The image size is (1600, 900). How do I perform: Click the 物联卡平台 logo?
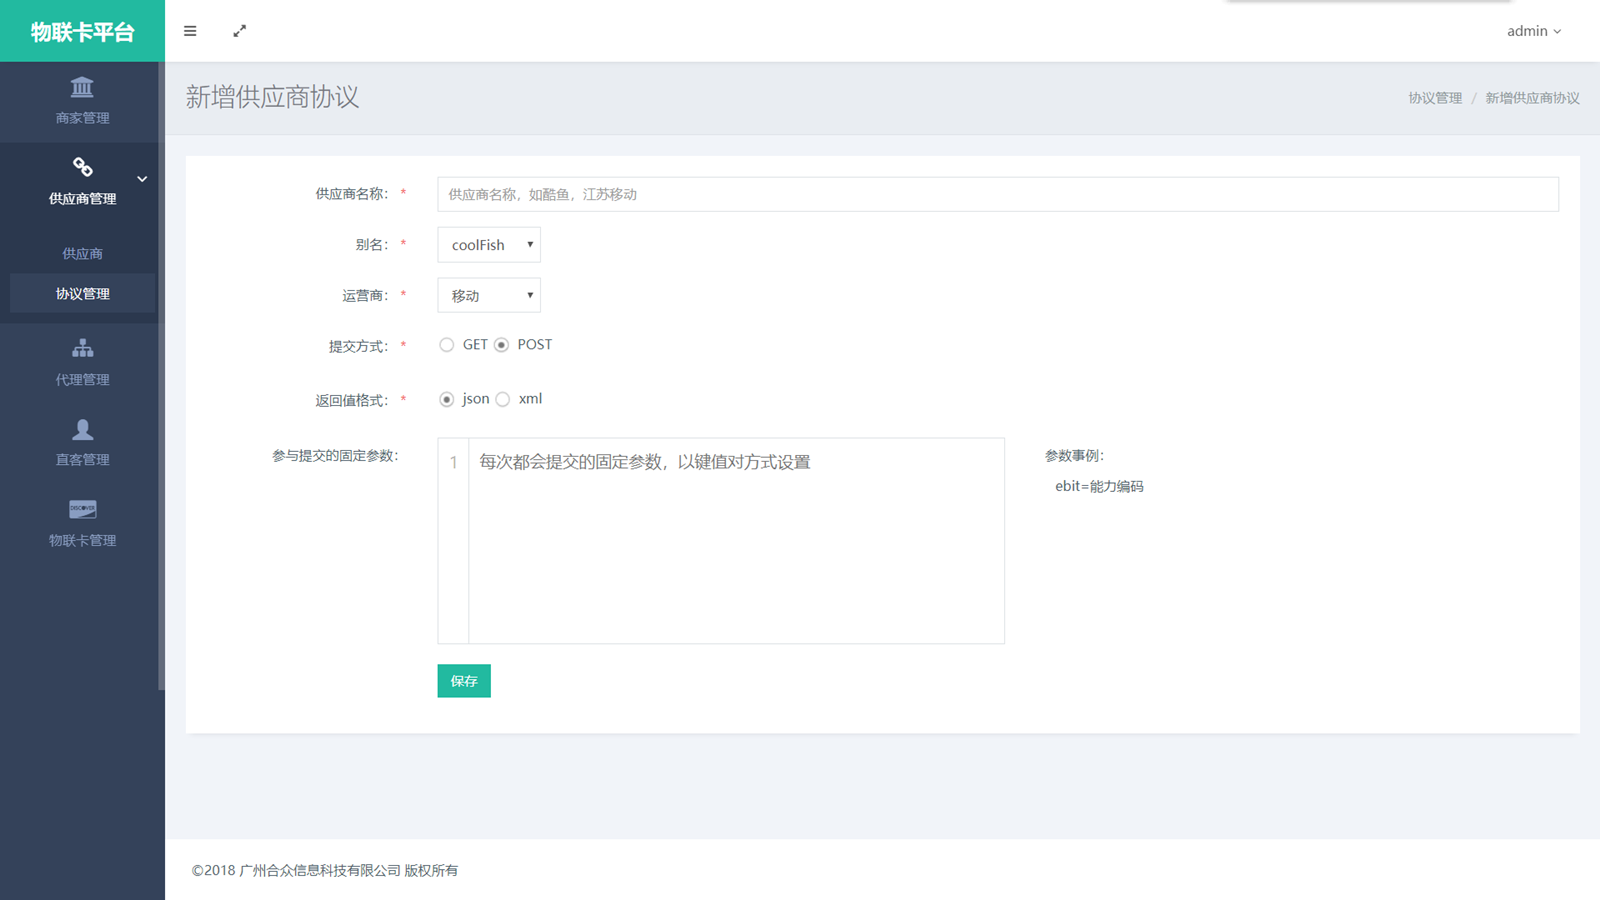click(82, 32)
